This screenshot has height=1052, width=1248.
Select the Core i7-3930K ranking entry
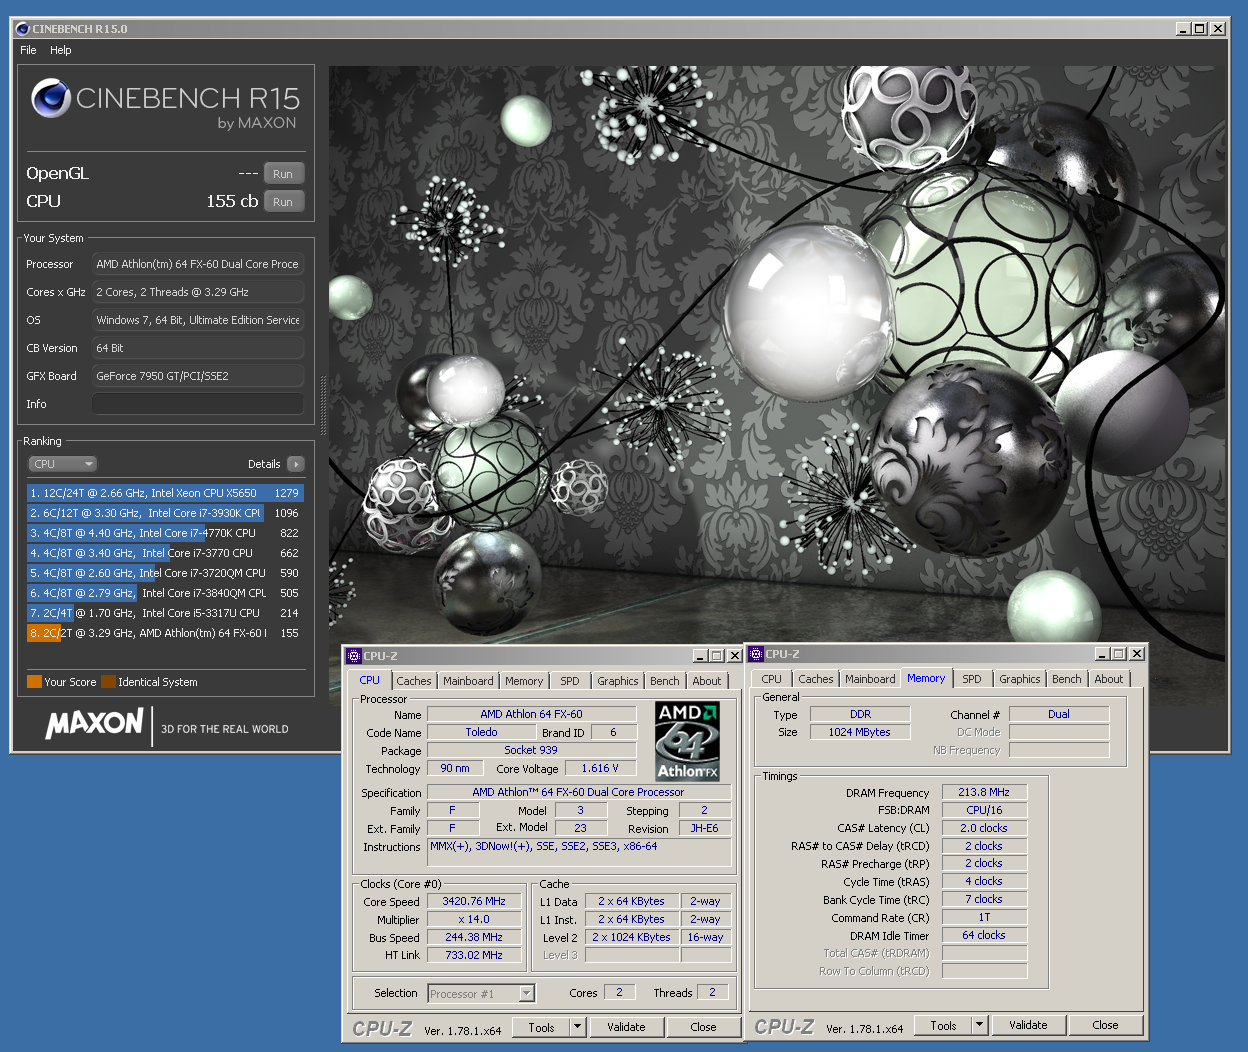pyautogui.click(x=165, y=513)
